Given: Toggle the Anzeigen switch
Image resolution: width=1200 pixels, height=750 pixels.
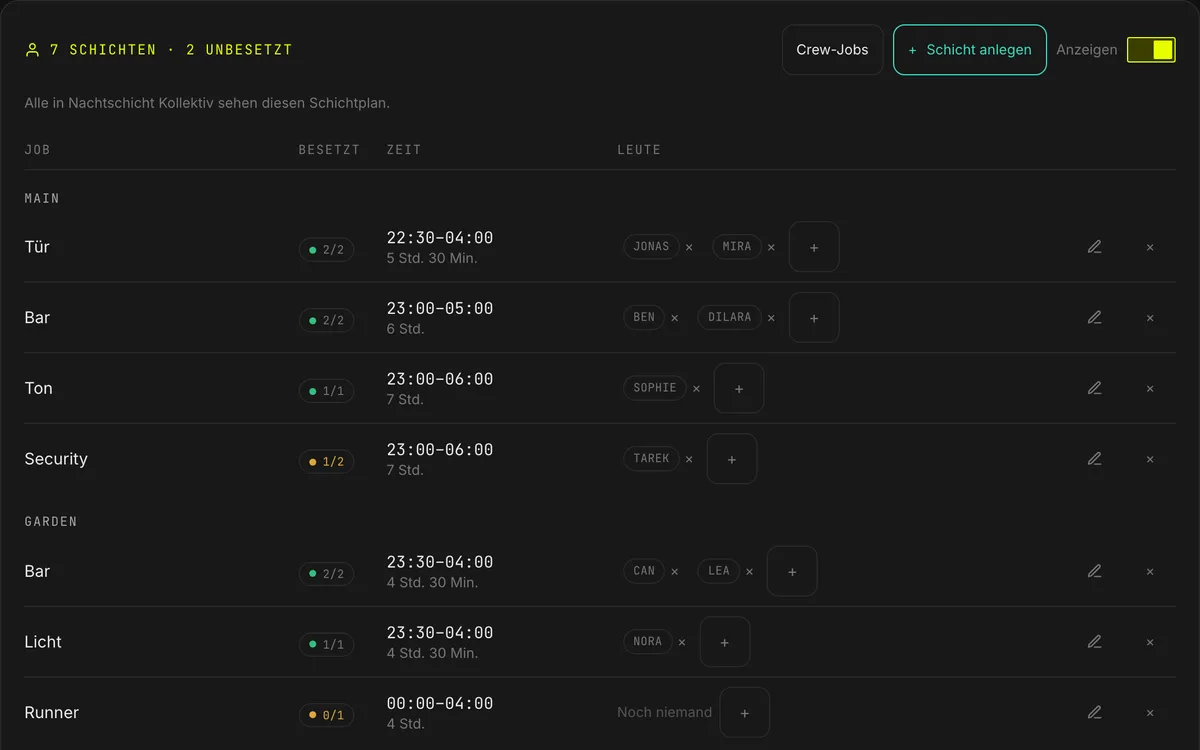Looking at the screenshot, I should click(1151, 50).
